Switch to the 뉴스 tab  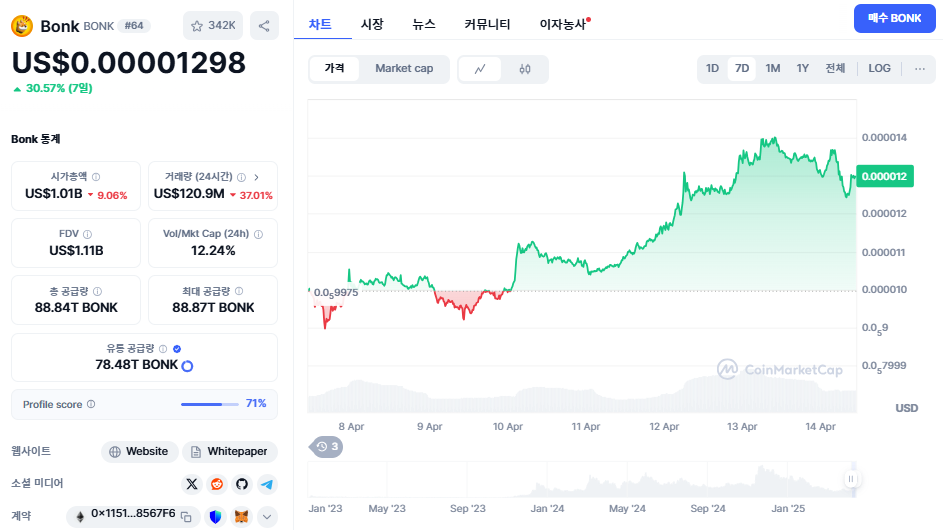[424, 24]
